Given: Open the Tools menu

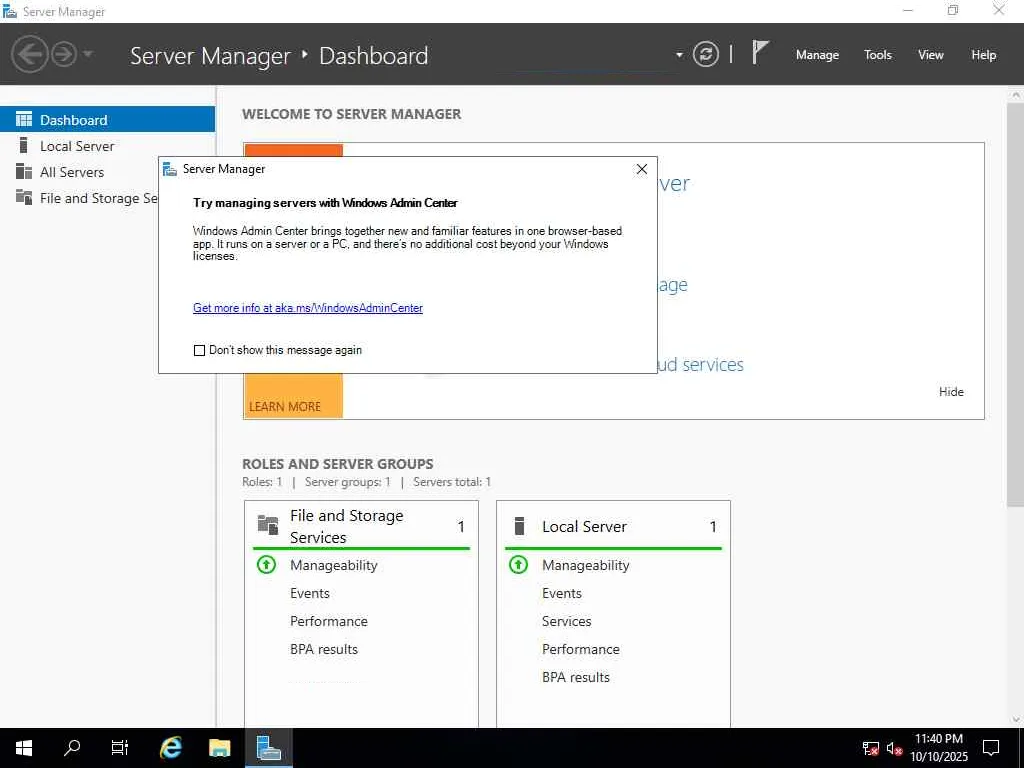Looking at the screenshot, I should [878, 55].
